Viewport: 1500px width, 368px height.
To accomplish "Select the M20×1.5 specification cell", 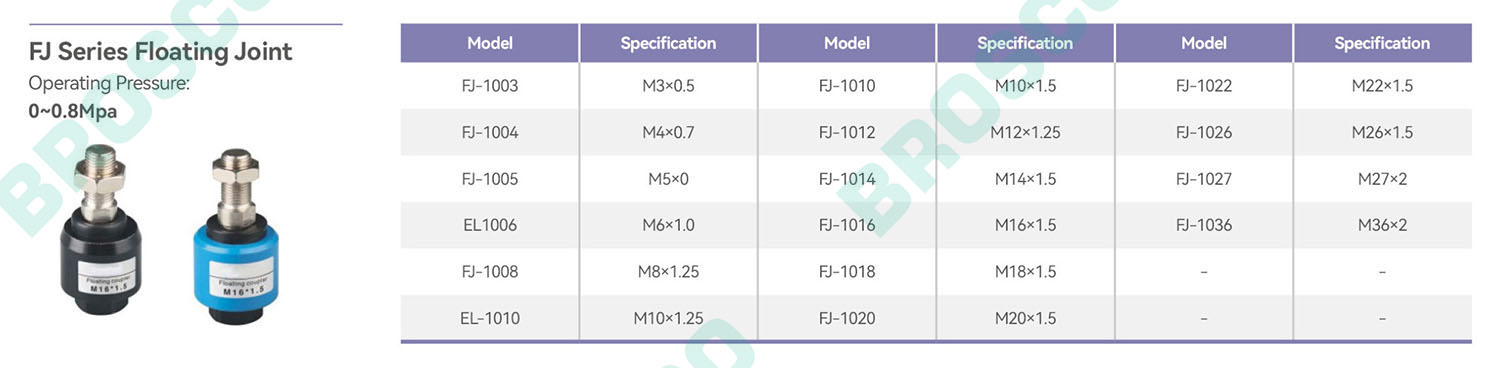I will (1025, 318).
